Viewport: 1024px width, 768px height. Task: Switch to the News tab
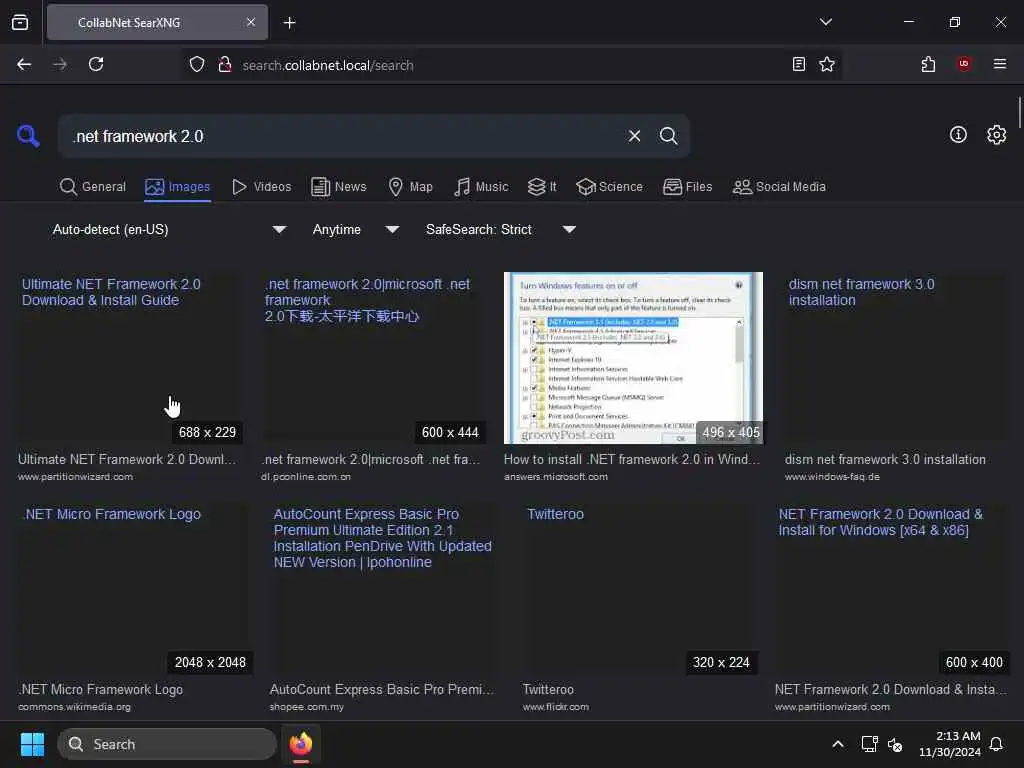tap(339, 187)
